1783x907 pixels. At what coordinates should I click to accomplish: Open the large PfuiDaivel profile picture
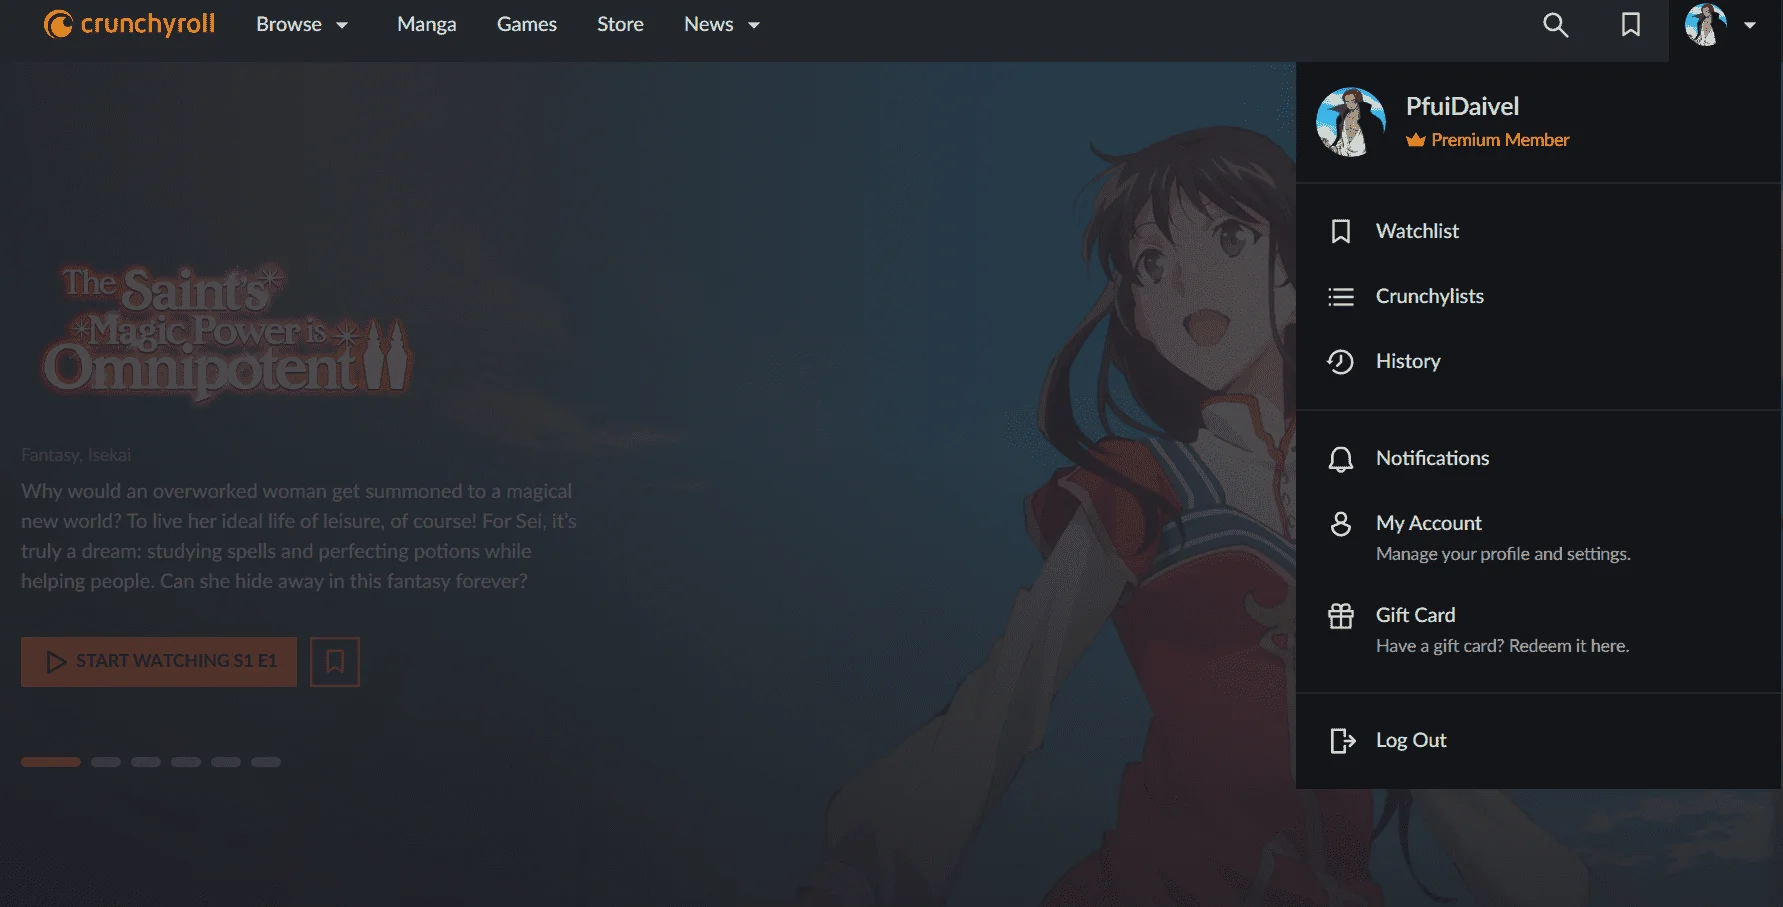point(1351,122)
